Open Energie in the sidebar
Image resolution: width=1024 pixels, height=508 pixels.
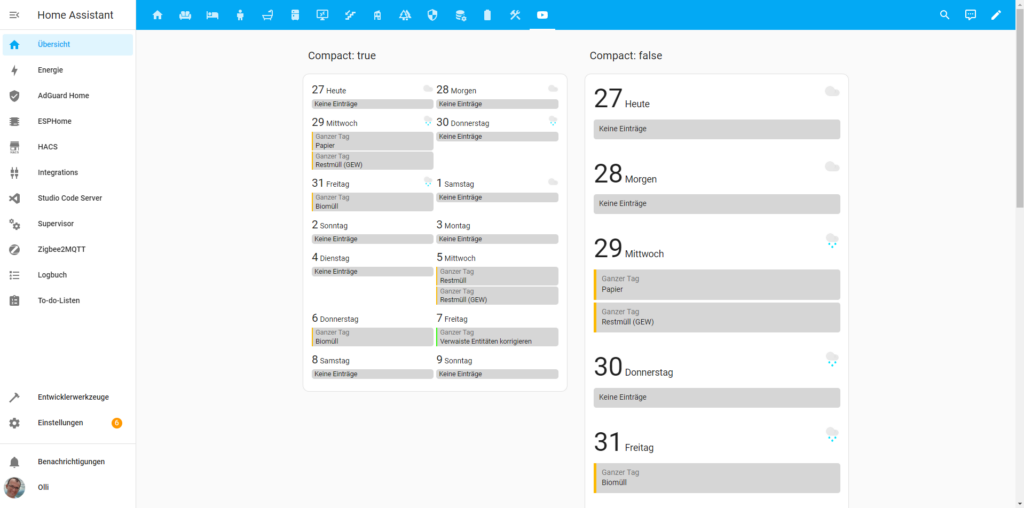(50, 70)
